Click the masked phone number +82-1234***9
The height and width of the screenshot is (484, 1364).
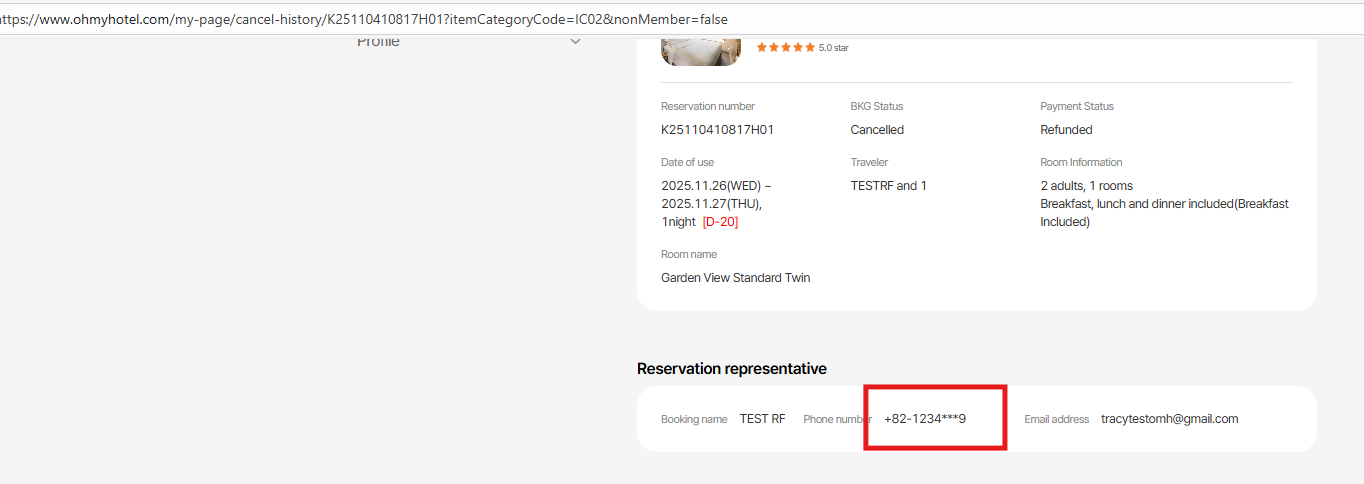924,419
